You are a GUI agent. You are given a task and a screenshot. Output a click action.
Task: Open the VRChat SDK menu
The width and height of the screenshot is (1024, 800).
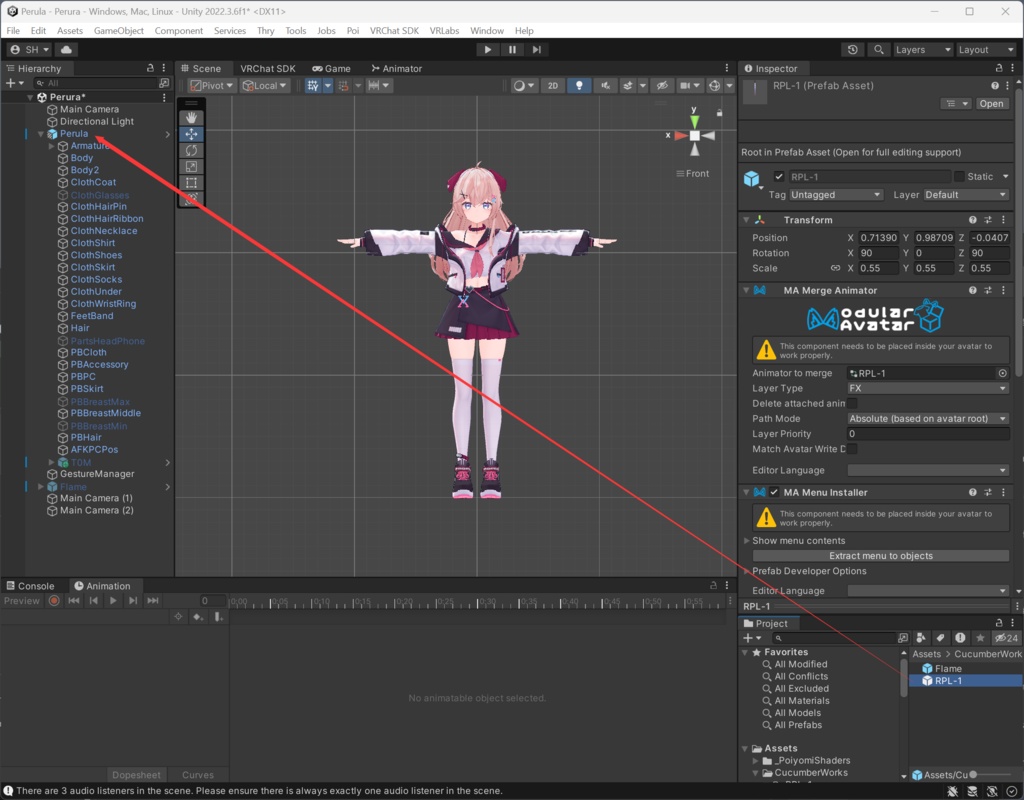click(x=394, y=31)
